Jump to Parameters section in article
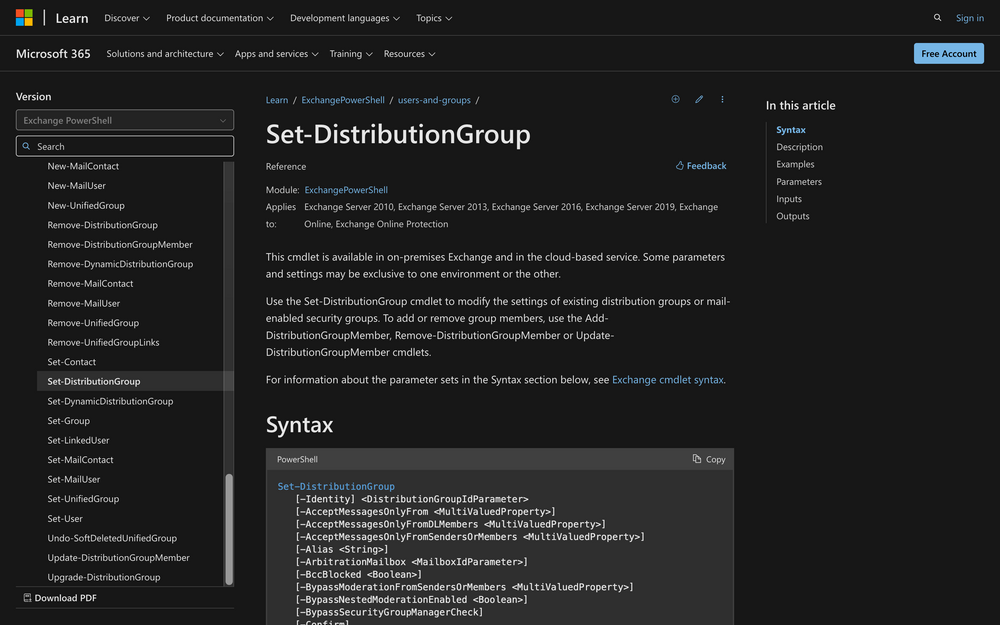This screenshot has width=1000, height=625. click(799, 182)
